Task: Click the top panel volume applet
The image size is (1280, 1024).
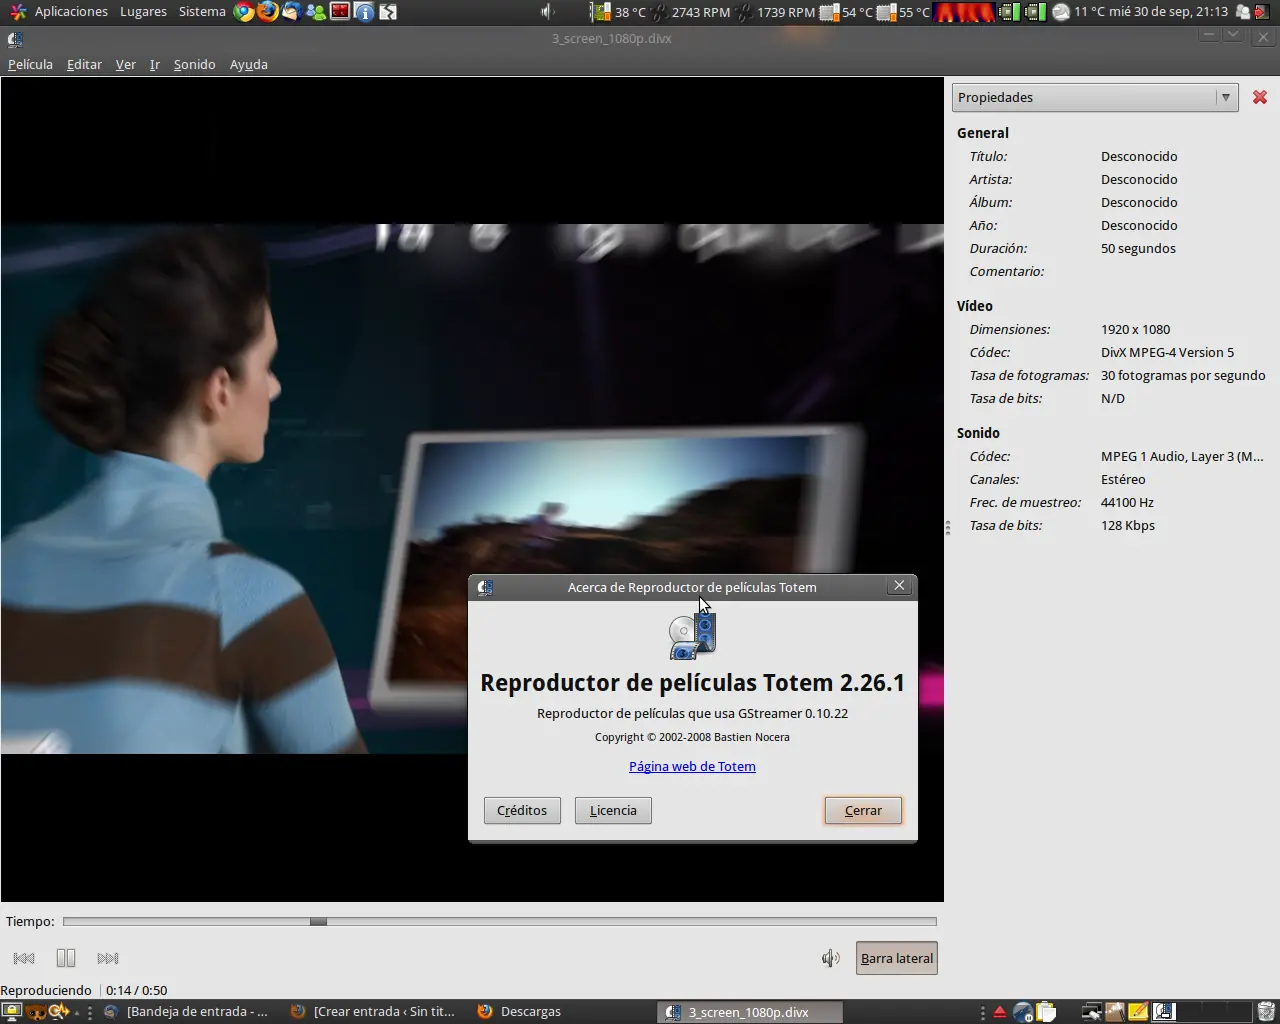Action: (548, 12)
